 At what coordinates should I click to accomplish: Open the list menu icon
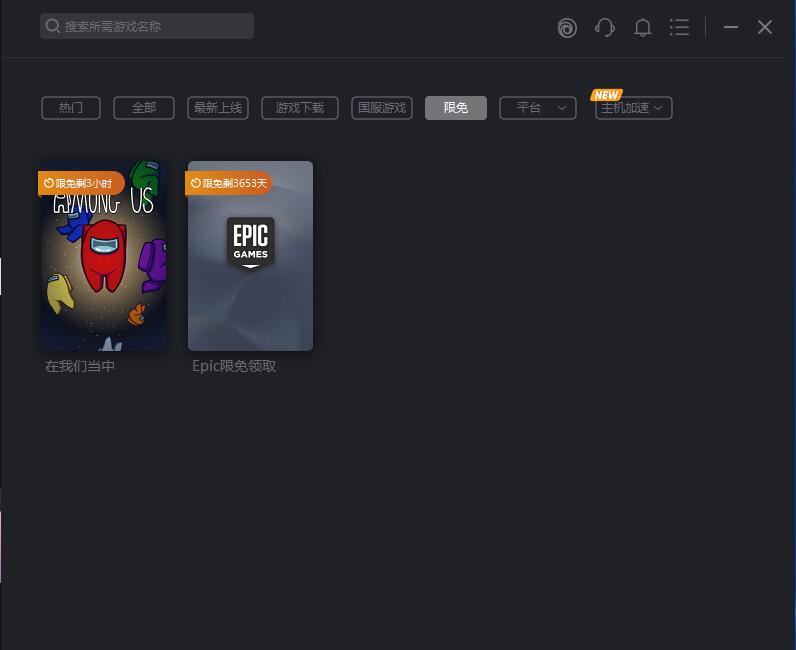coord(679,27)
